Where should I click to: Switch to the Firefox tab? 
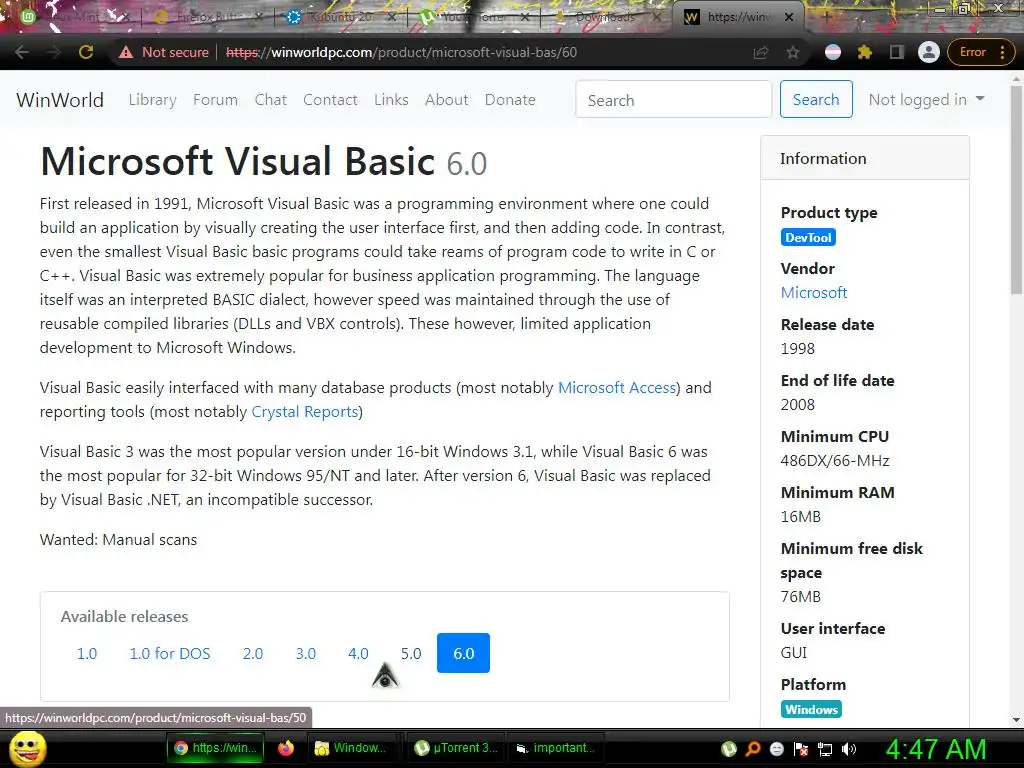pos(206,17)
